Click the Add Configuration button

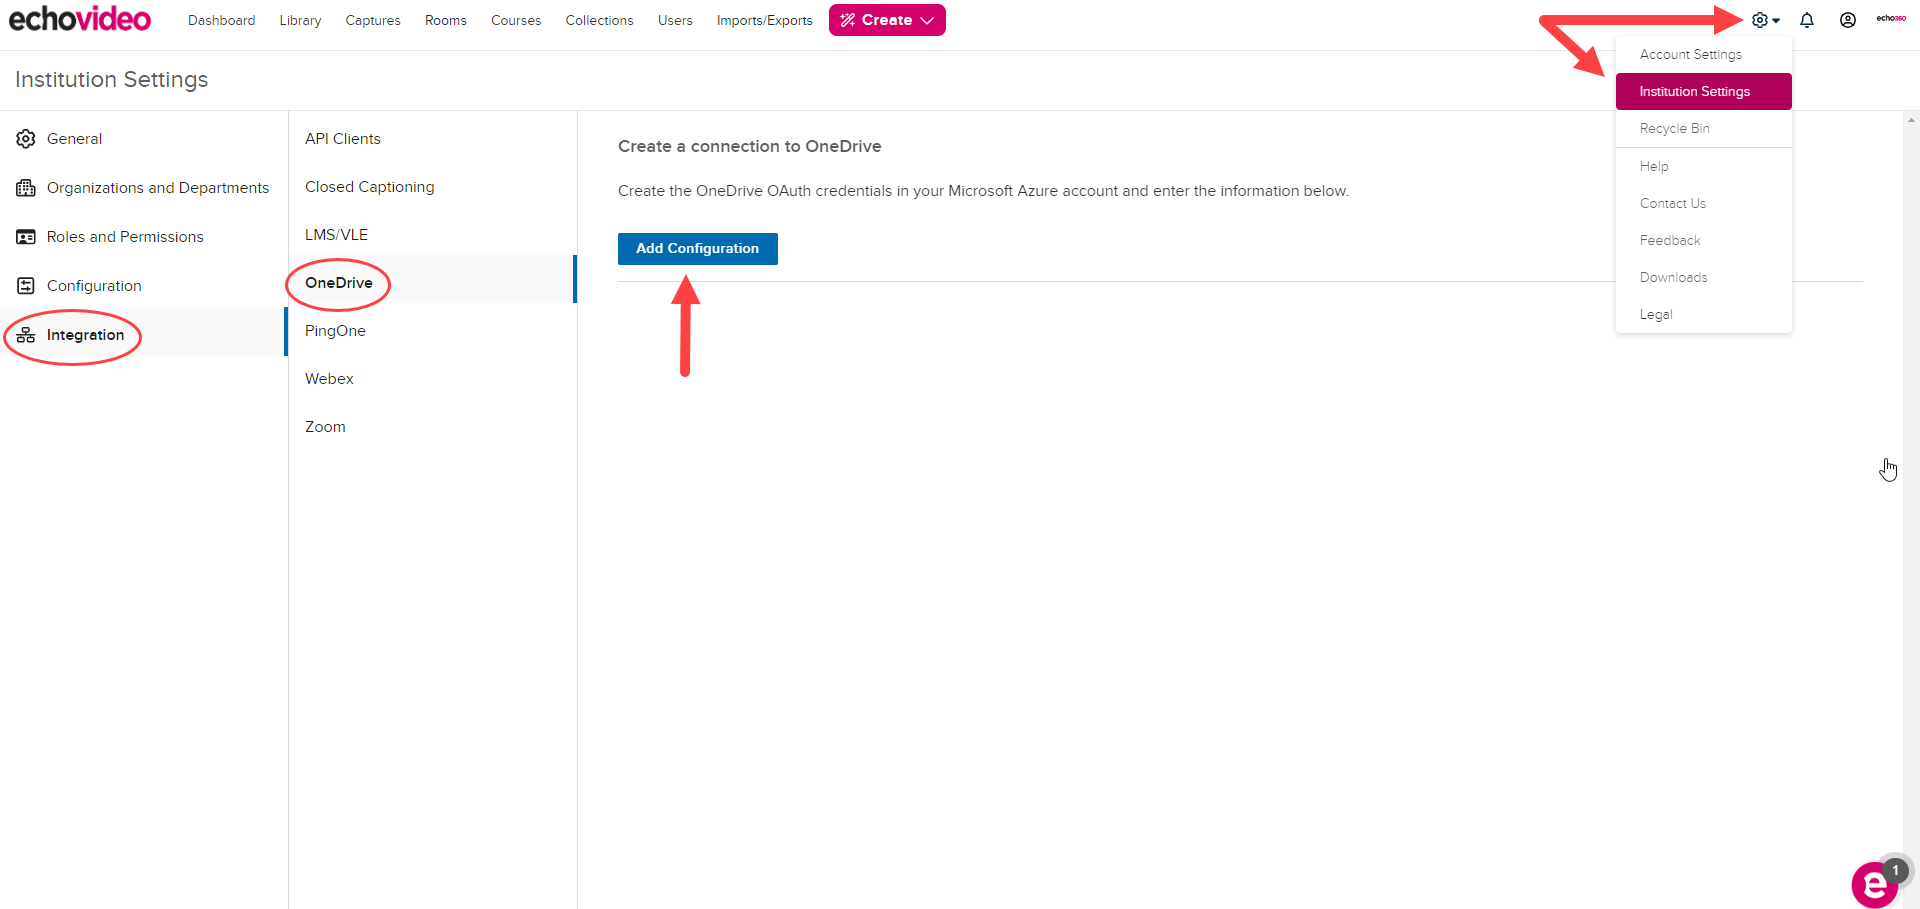pyautogui.click(x=698, y=249)
